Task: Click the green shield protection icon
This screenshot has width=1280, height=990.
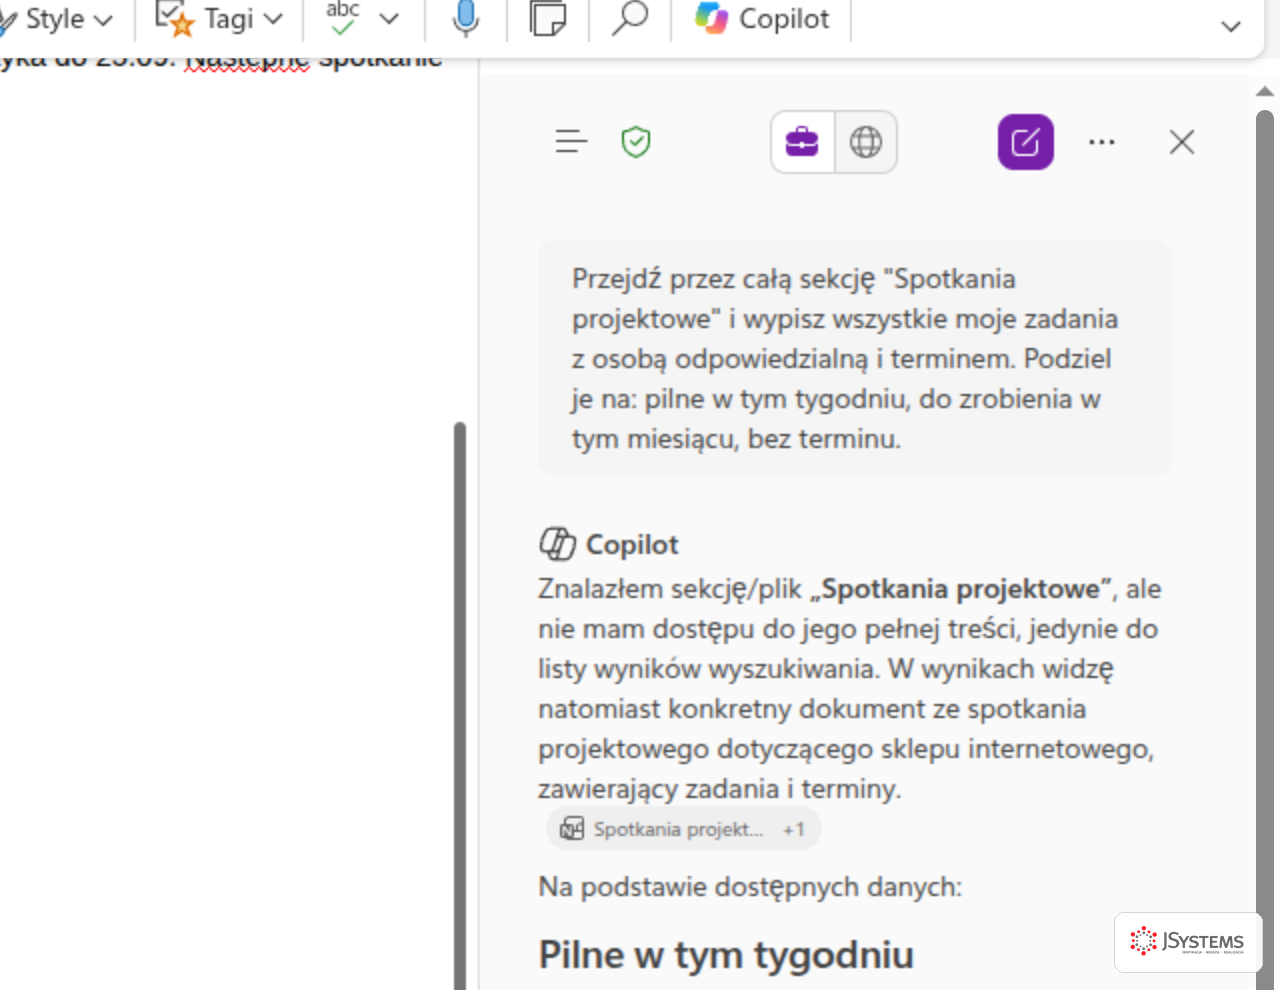Action: (636, 142)
